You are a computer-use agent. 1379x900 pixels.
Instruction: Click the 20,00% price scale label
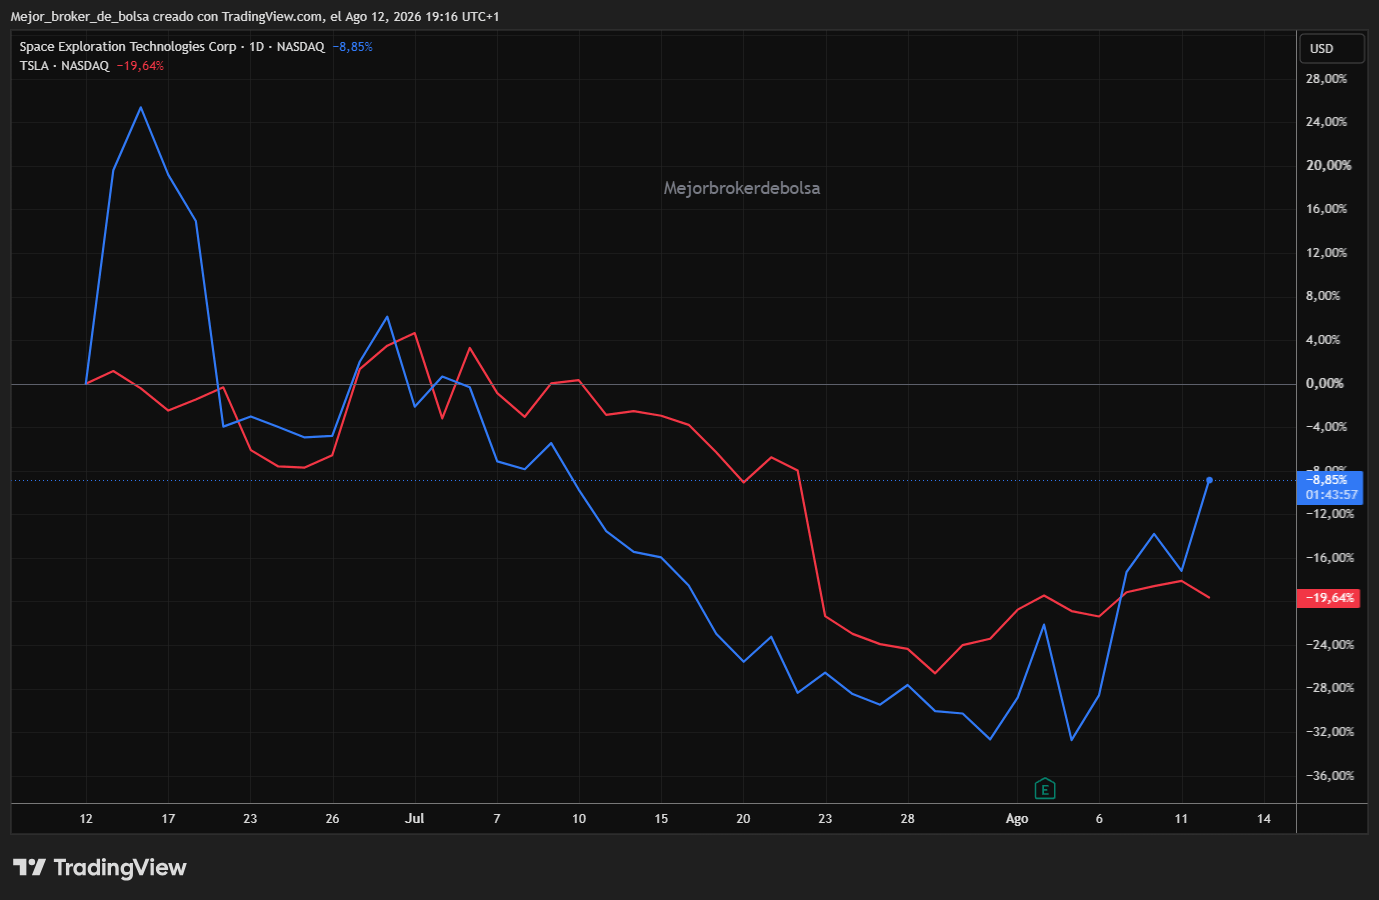(x=1328, y=166)
